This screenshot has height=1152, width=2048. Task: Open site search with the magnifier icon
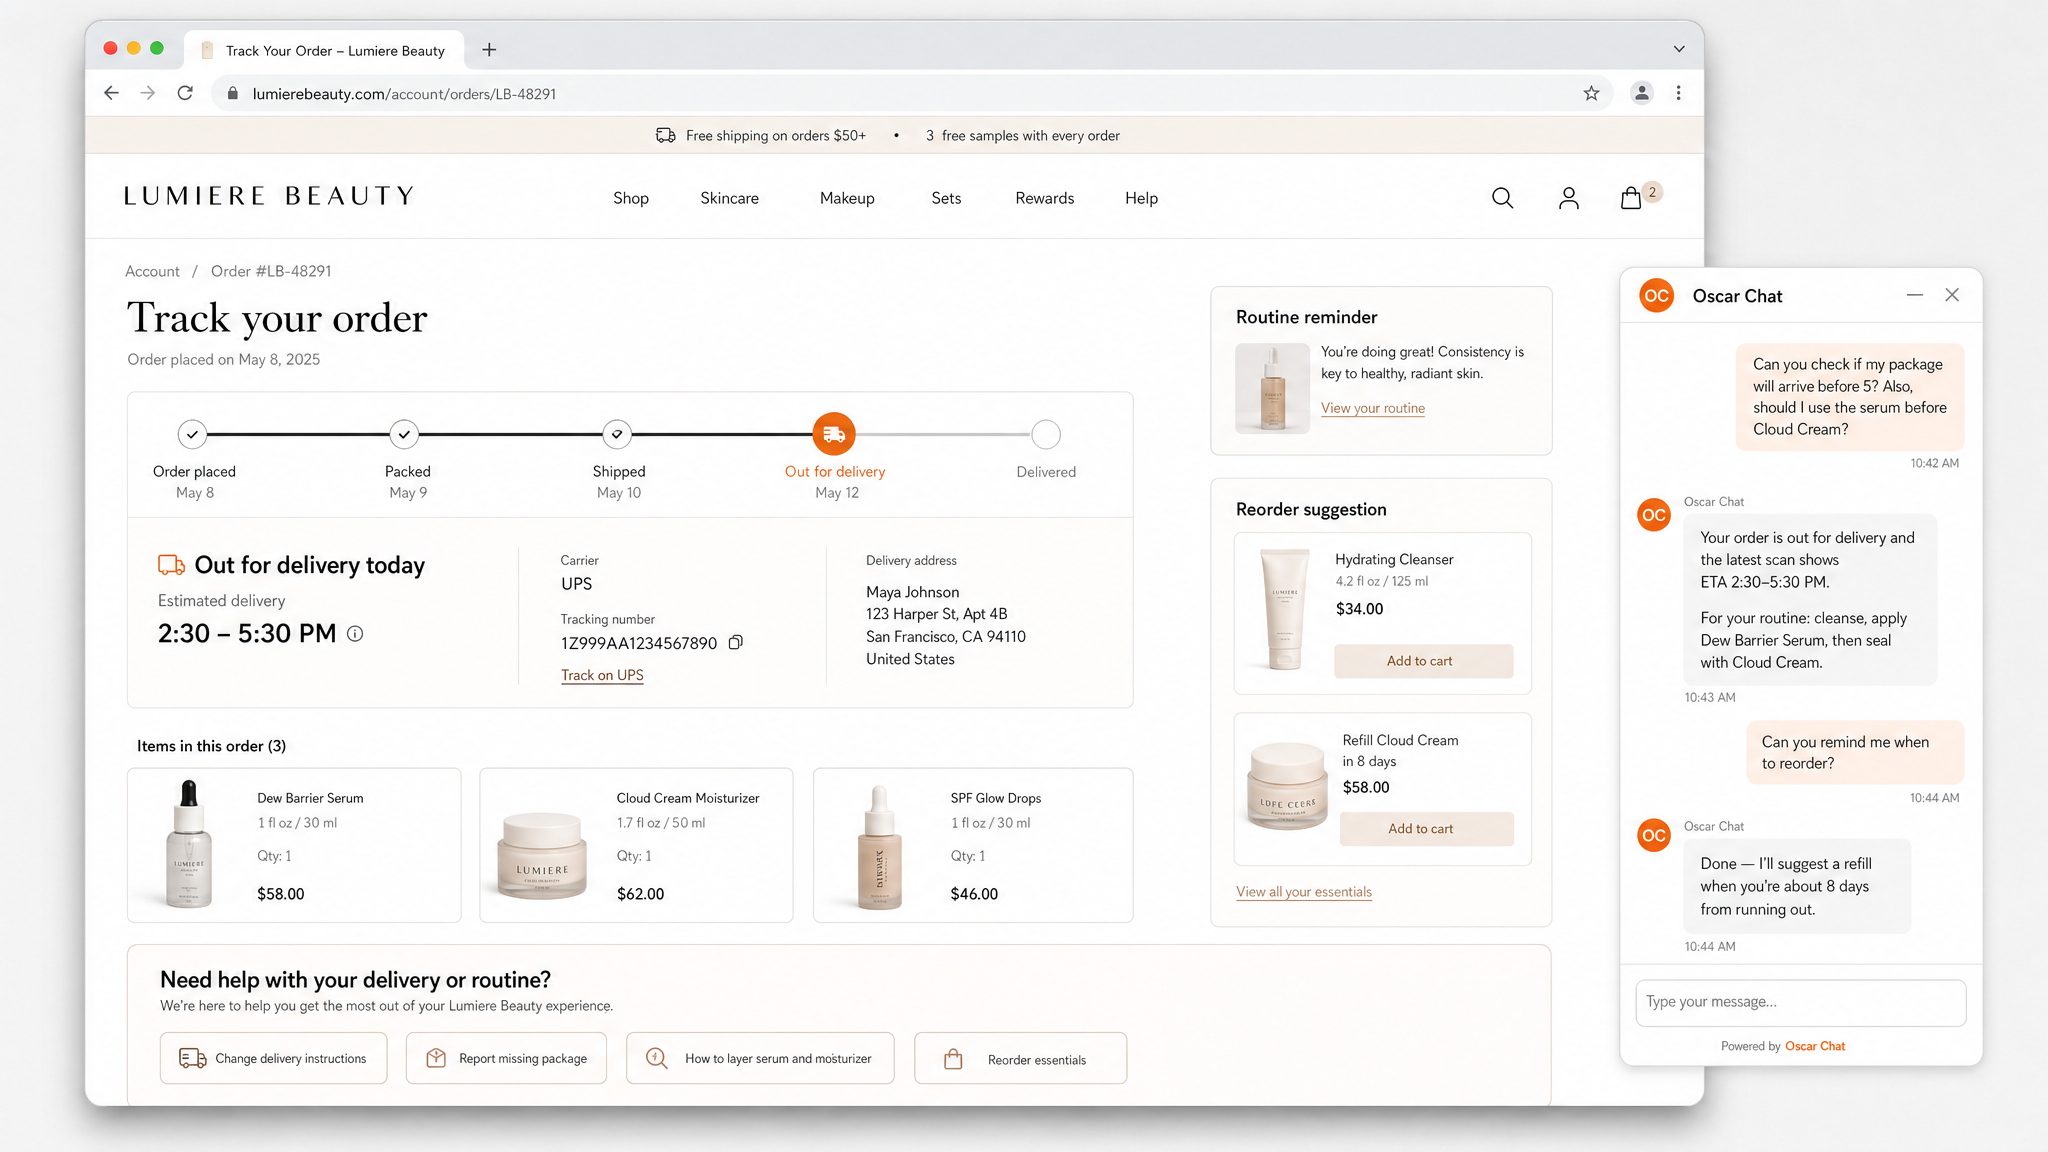pyautogui.click(x=1502, y=198)
